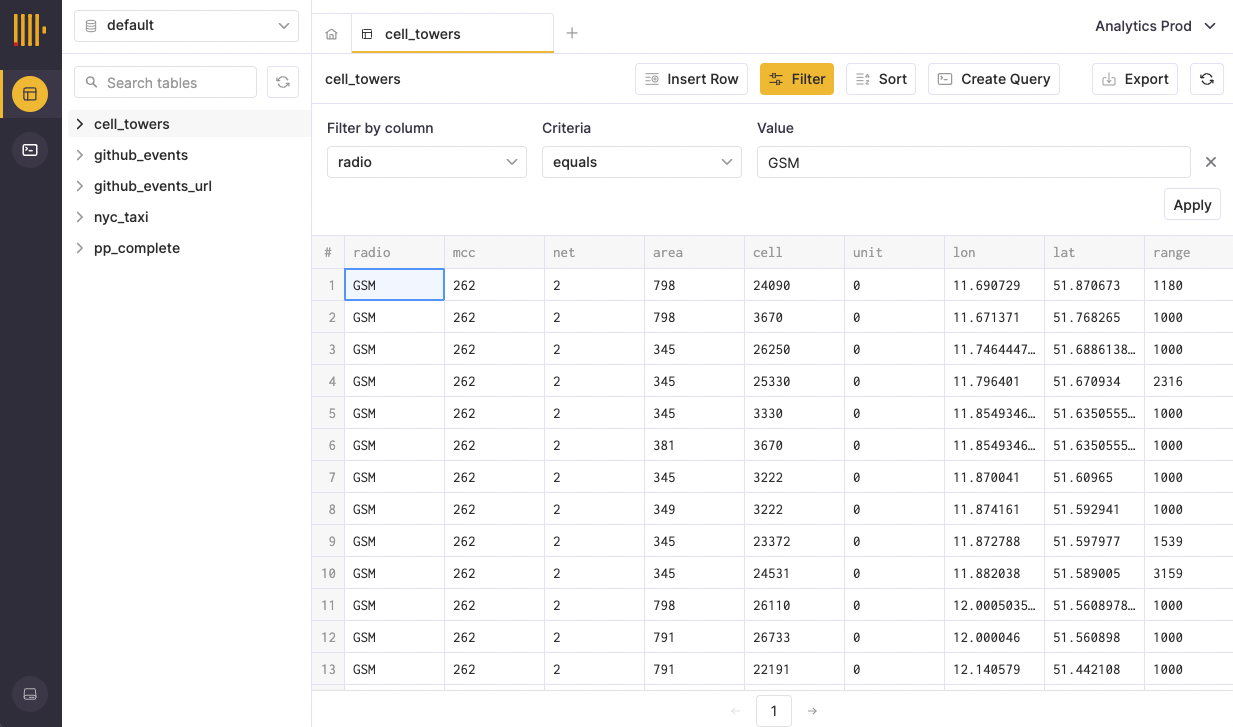Remove the filter with X icon
This screenshot has width=1233, height=727.
1210,162
